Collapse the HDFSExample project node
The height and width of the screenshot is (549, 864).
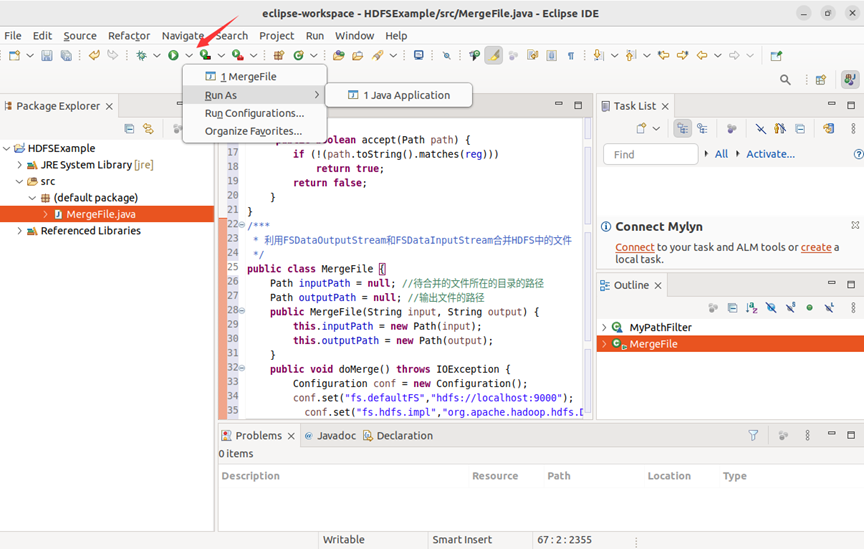tap(7, 148)
